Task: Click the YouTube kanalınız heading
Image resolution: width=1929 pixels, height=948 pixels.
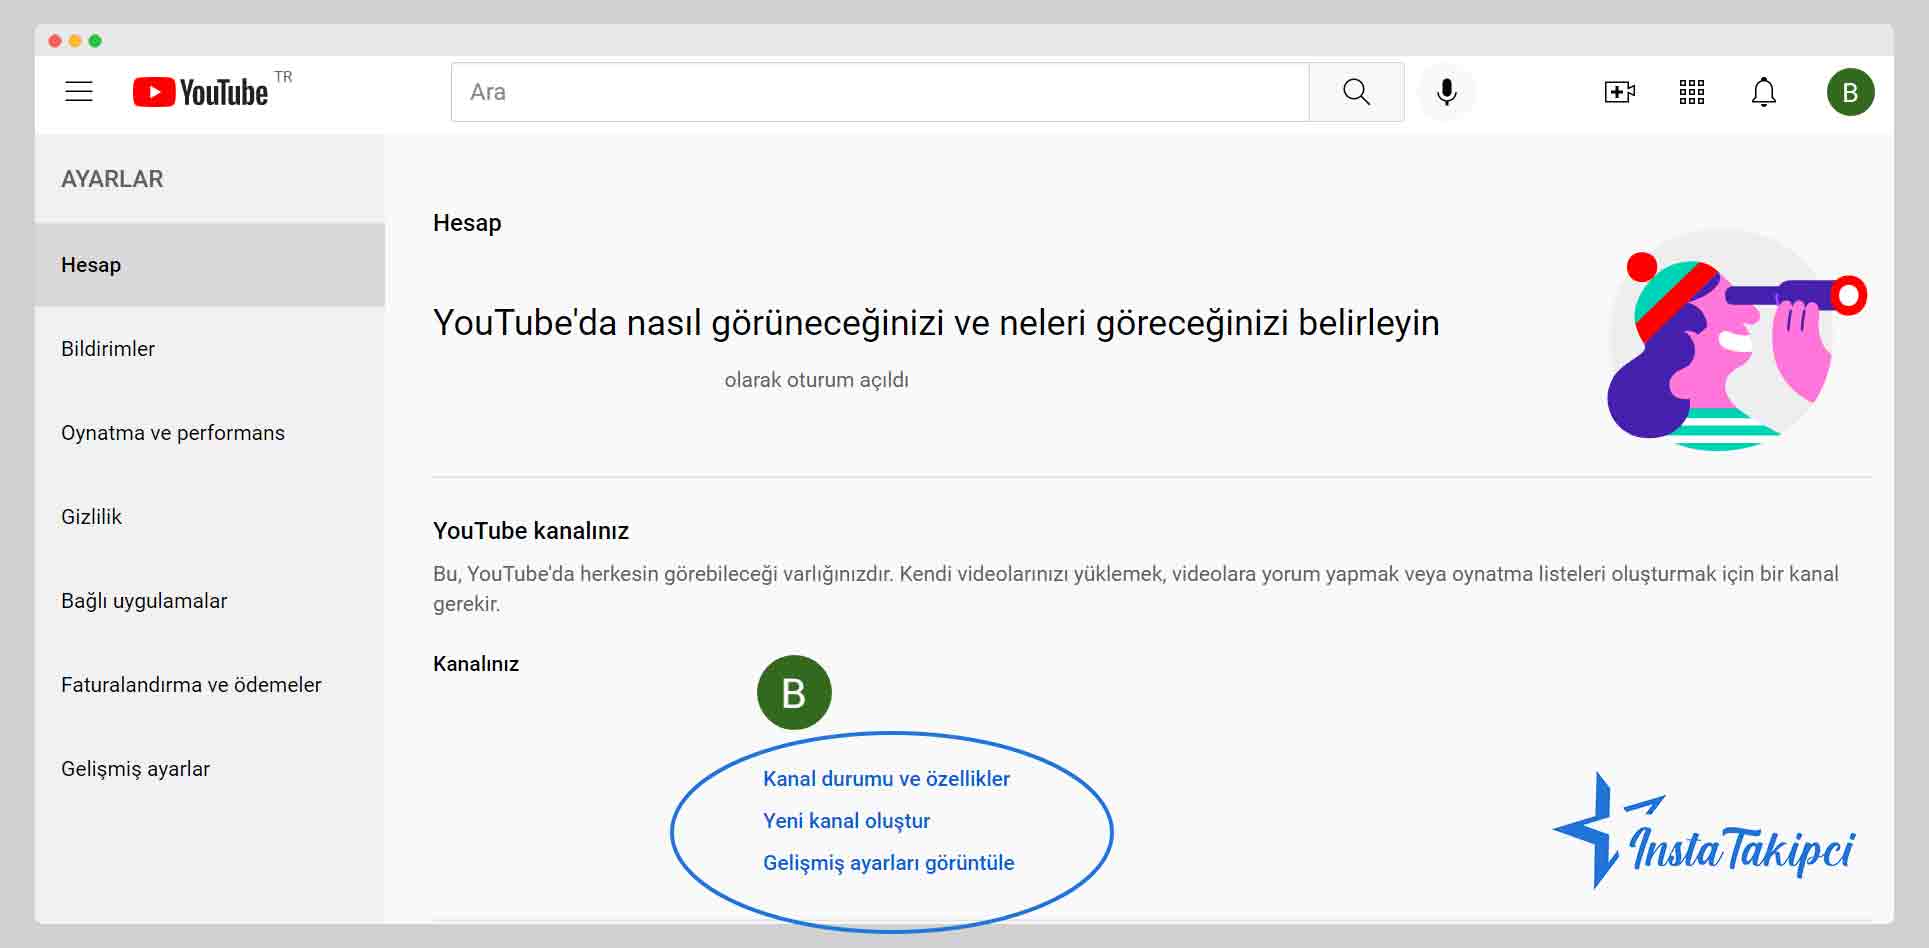Action: click(531, 531)
